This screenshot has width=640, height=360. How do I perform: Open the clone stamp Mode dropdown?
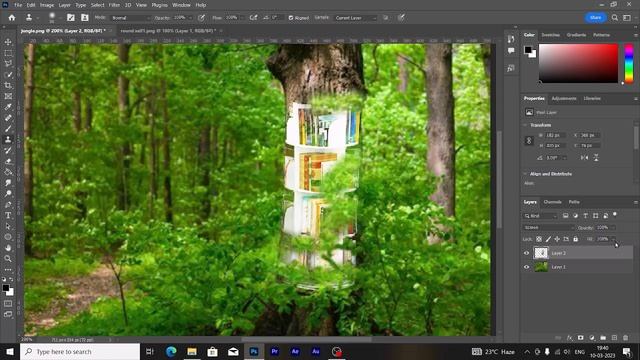point(130,18)
